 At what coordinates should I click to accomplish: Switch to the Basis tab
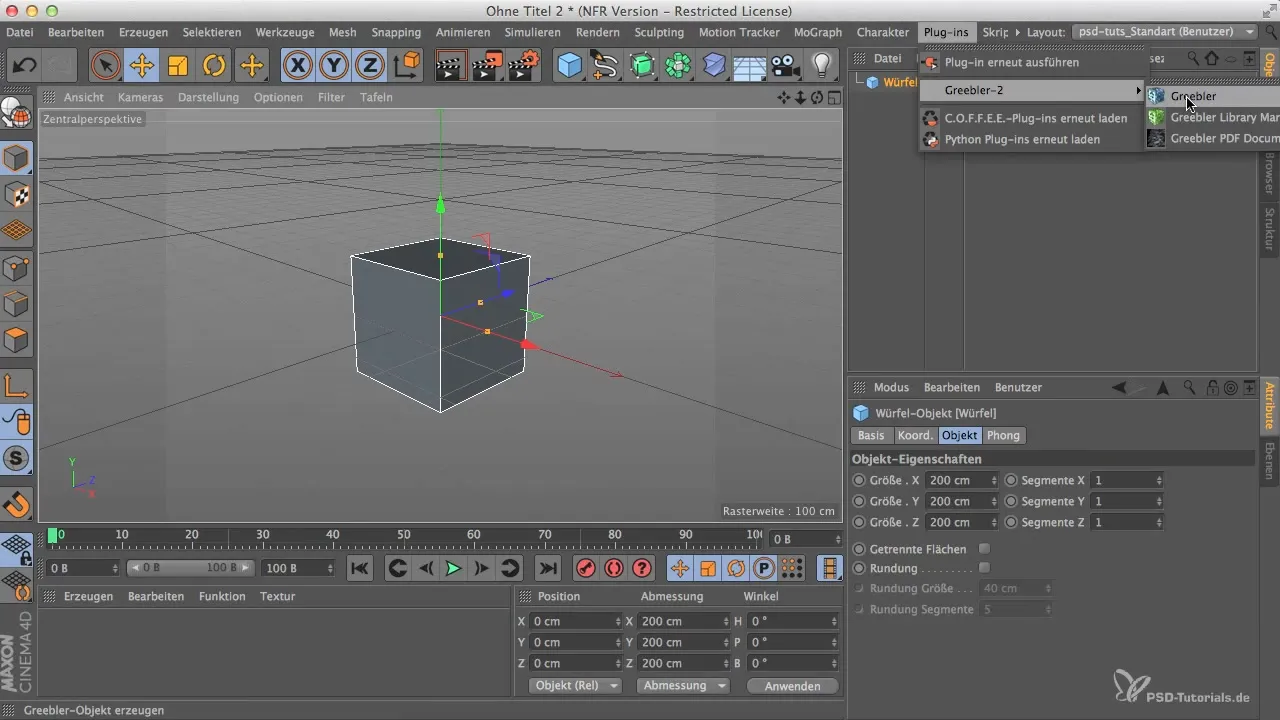coord(871,435)
